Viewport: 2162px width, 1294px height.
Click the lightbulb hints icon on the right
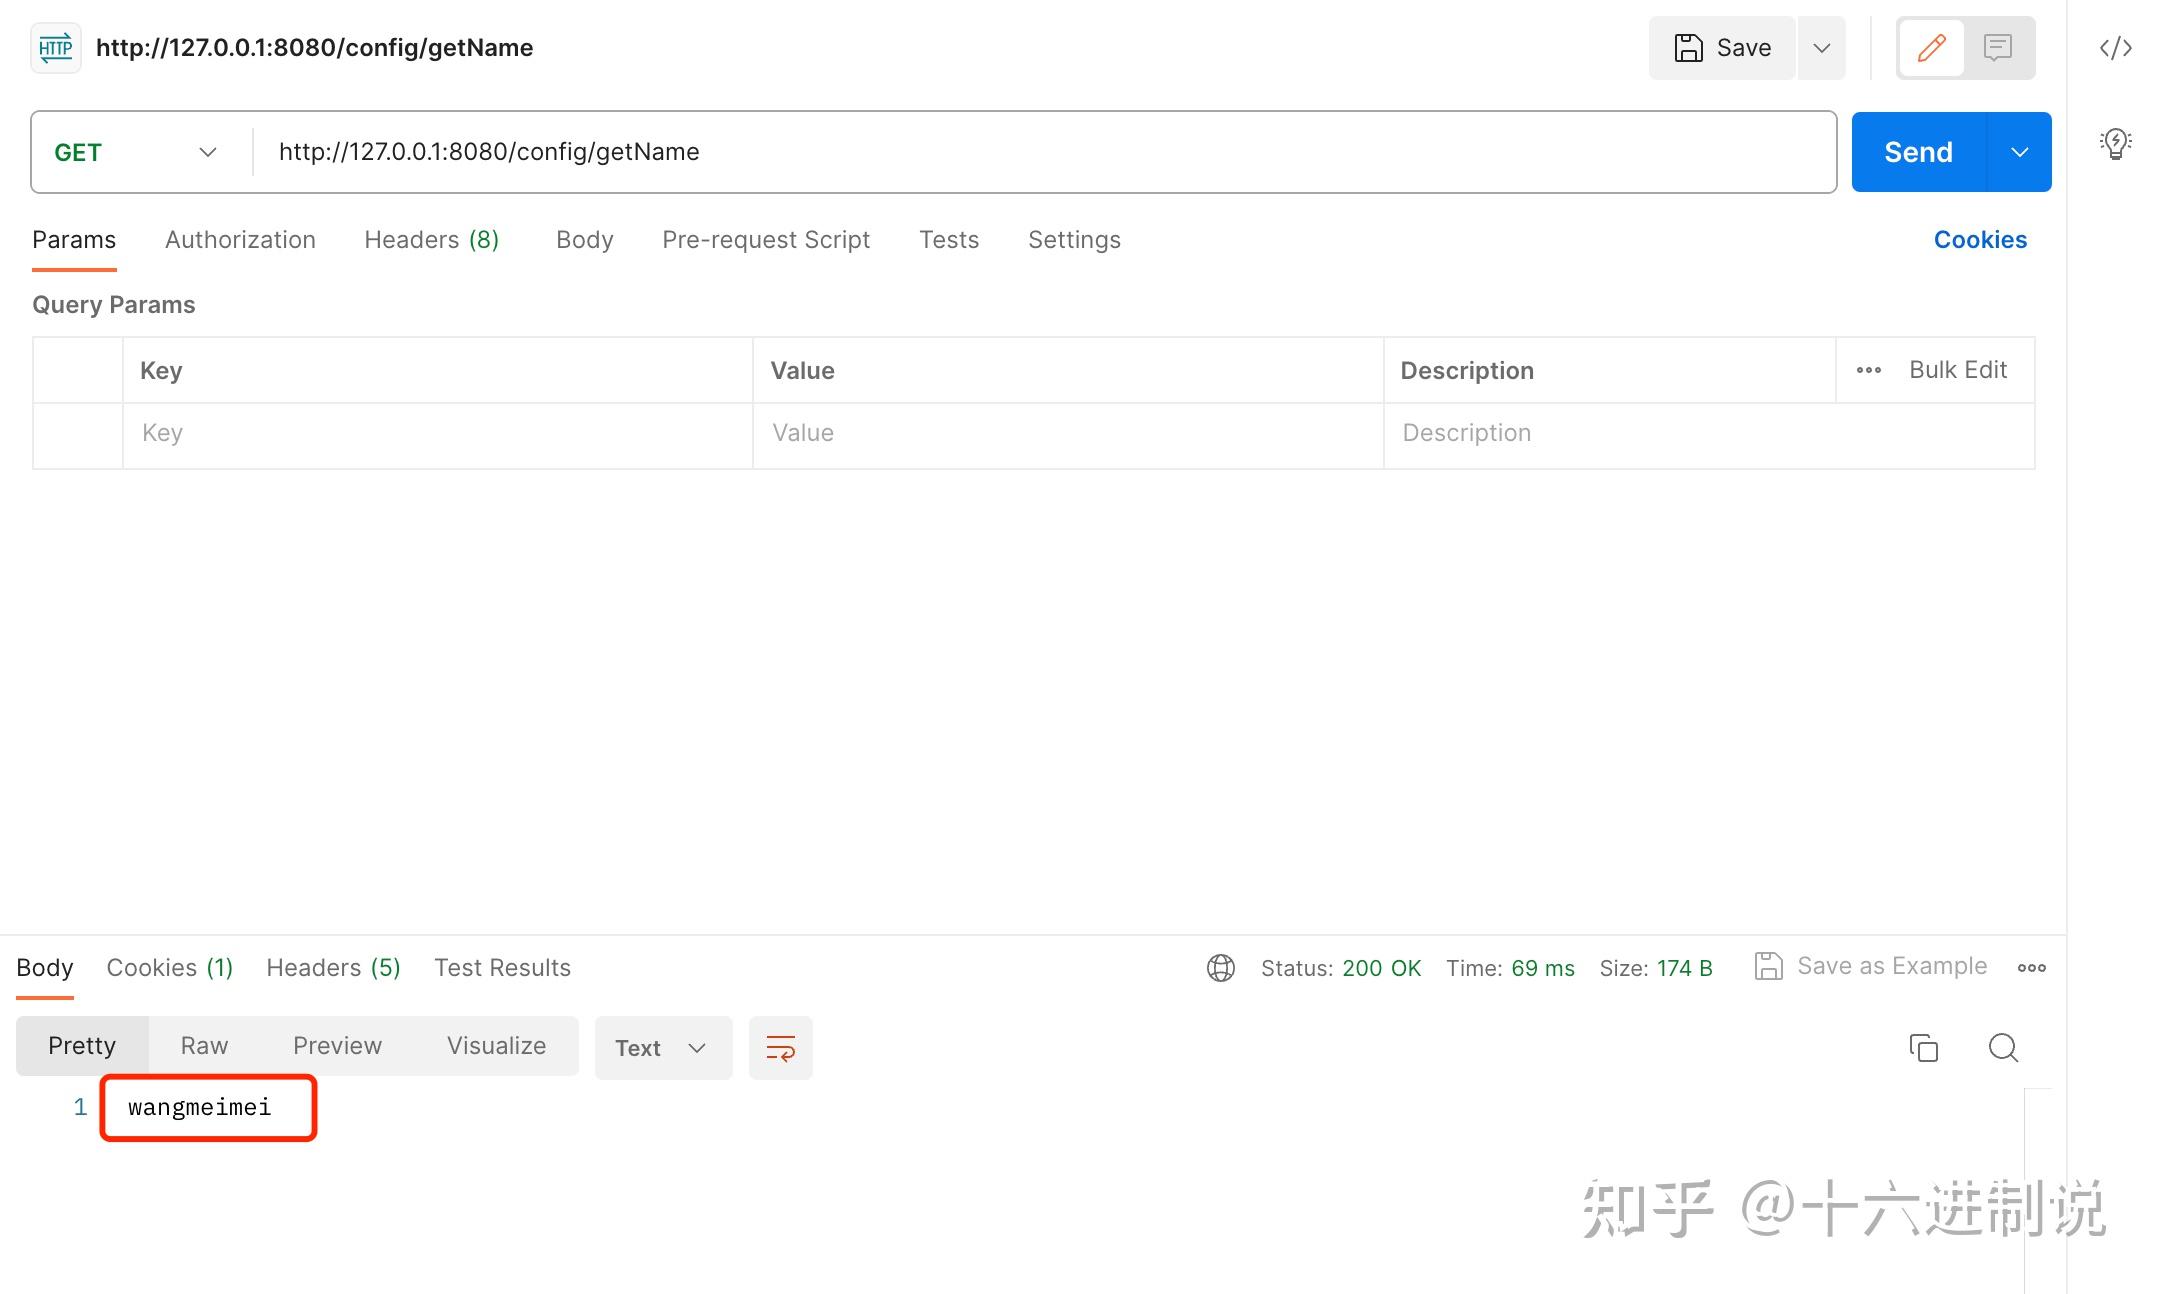pos(2116,143)
